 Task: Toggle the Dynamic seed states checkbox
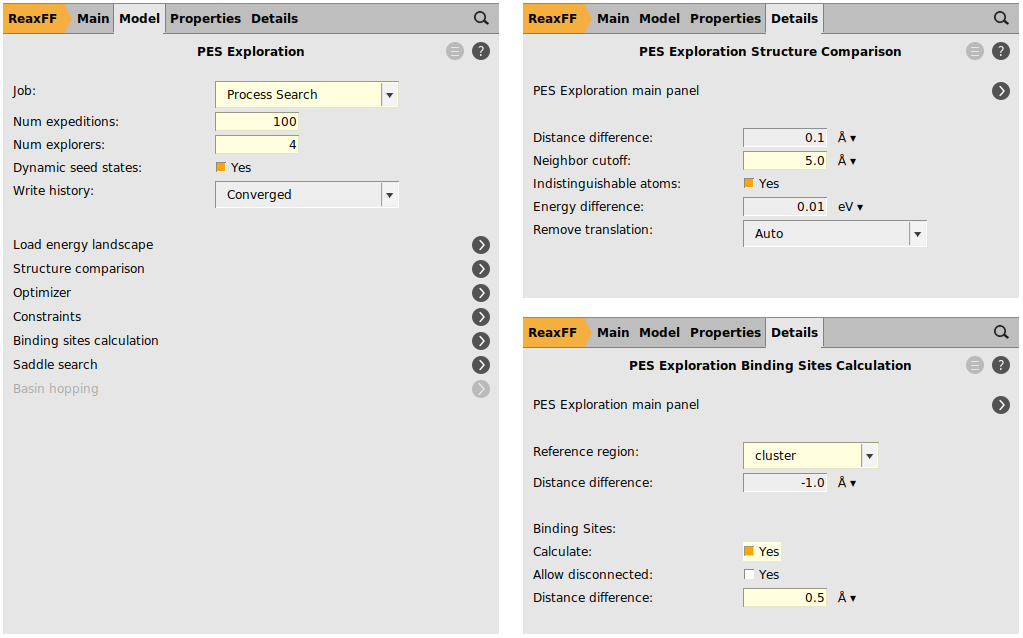(x=221, y=168)
